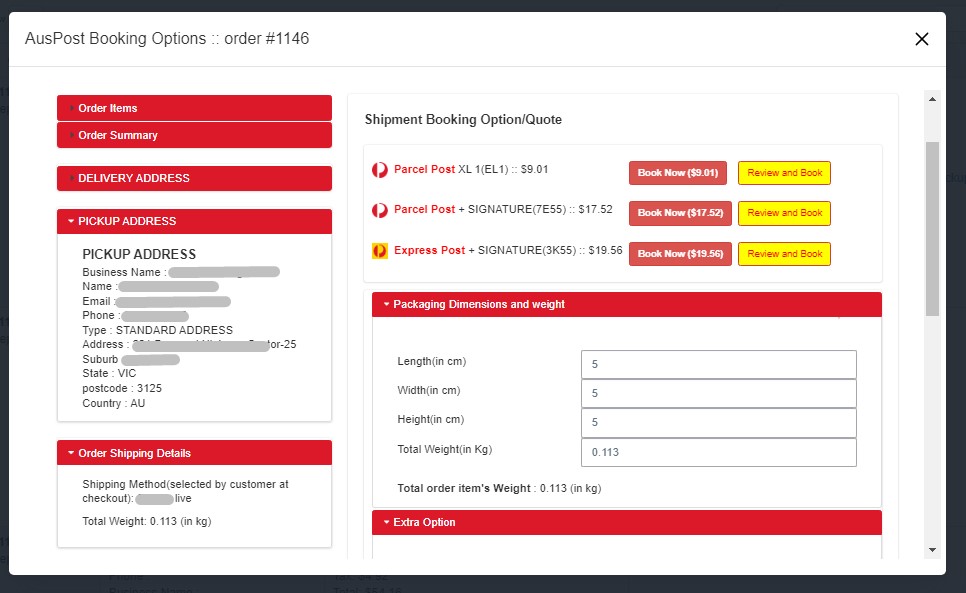This screenshot has width=966, height=593.
Task: Click the Height(in cm) input field
Action: [x=718, y=422]
